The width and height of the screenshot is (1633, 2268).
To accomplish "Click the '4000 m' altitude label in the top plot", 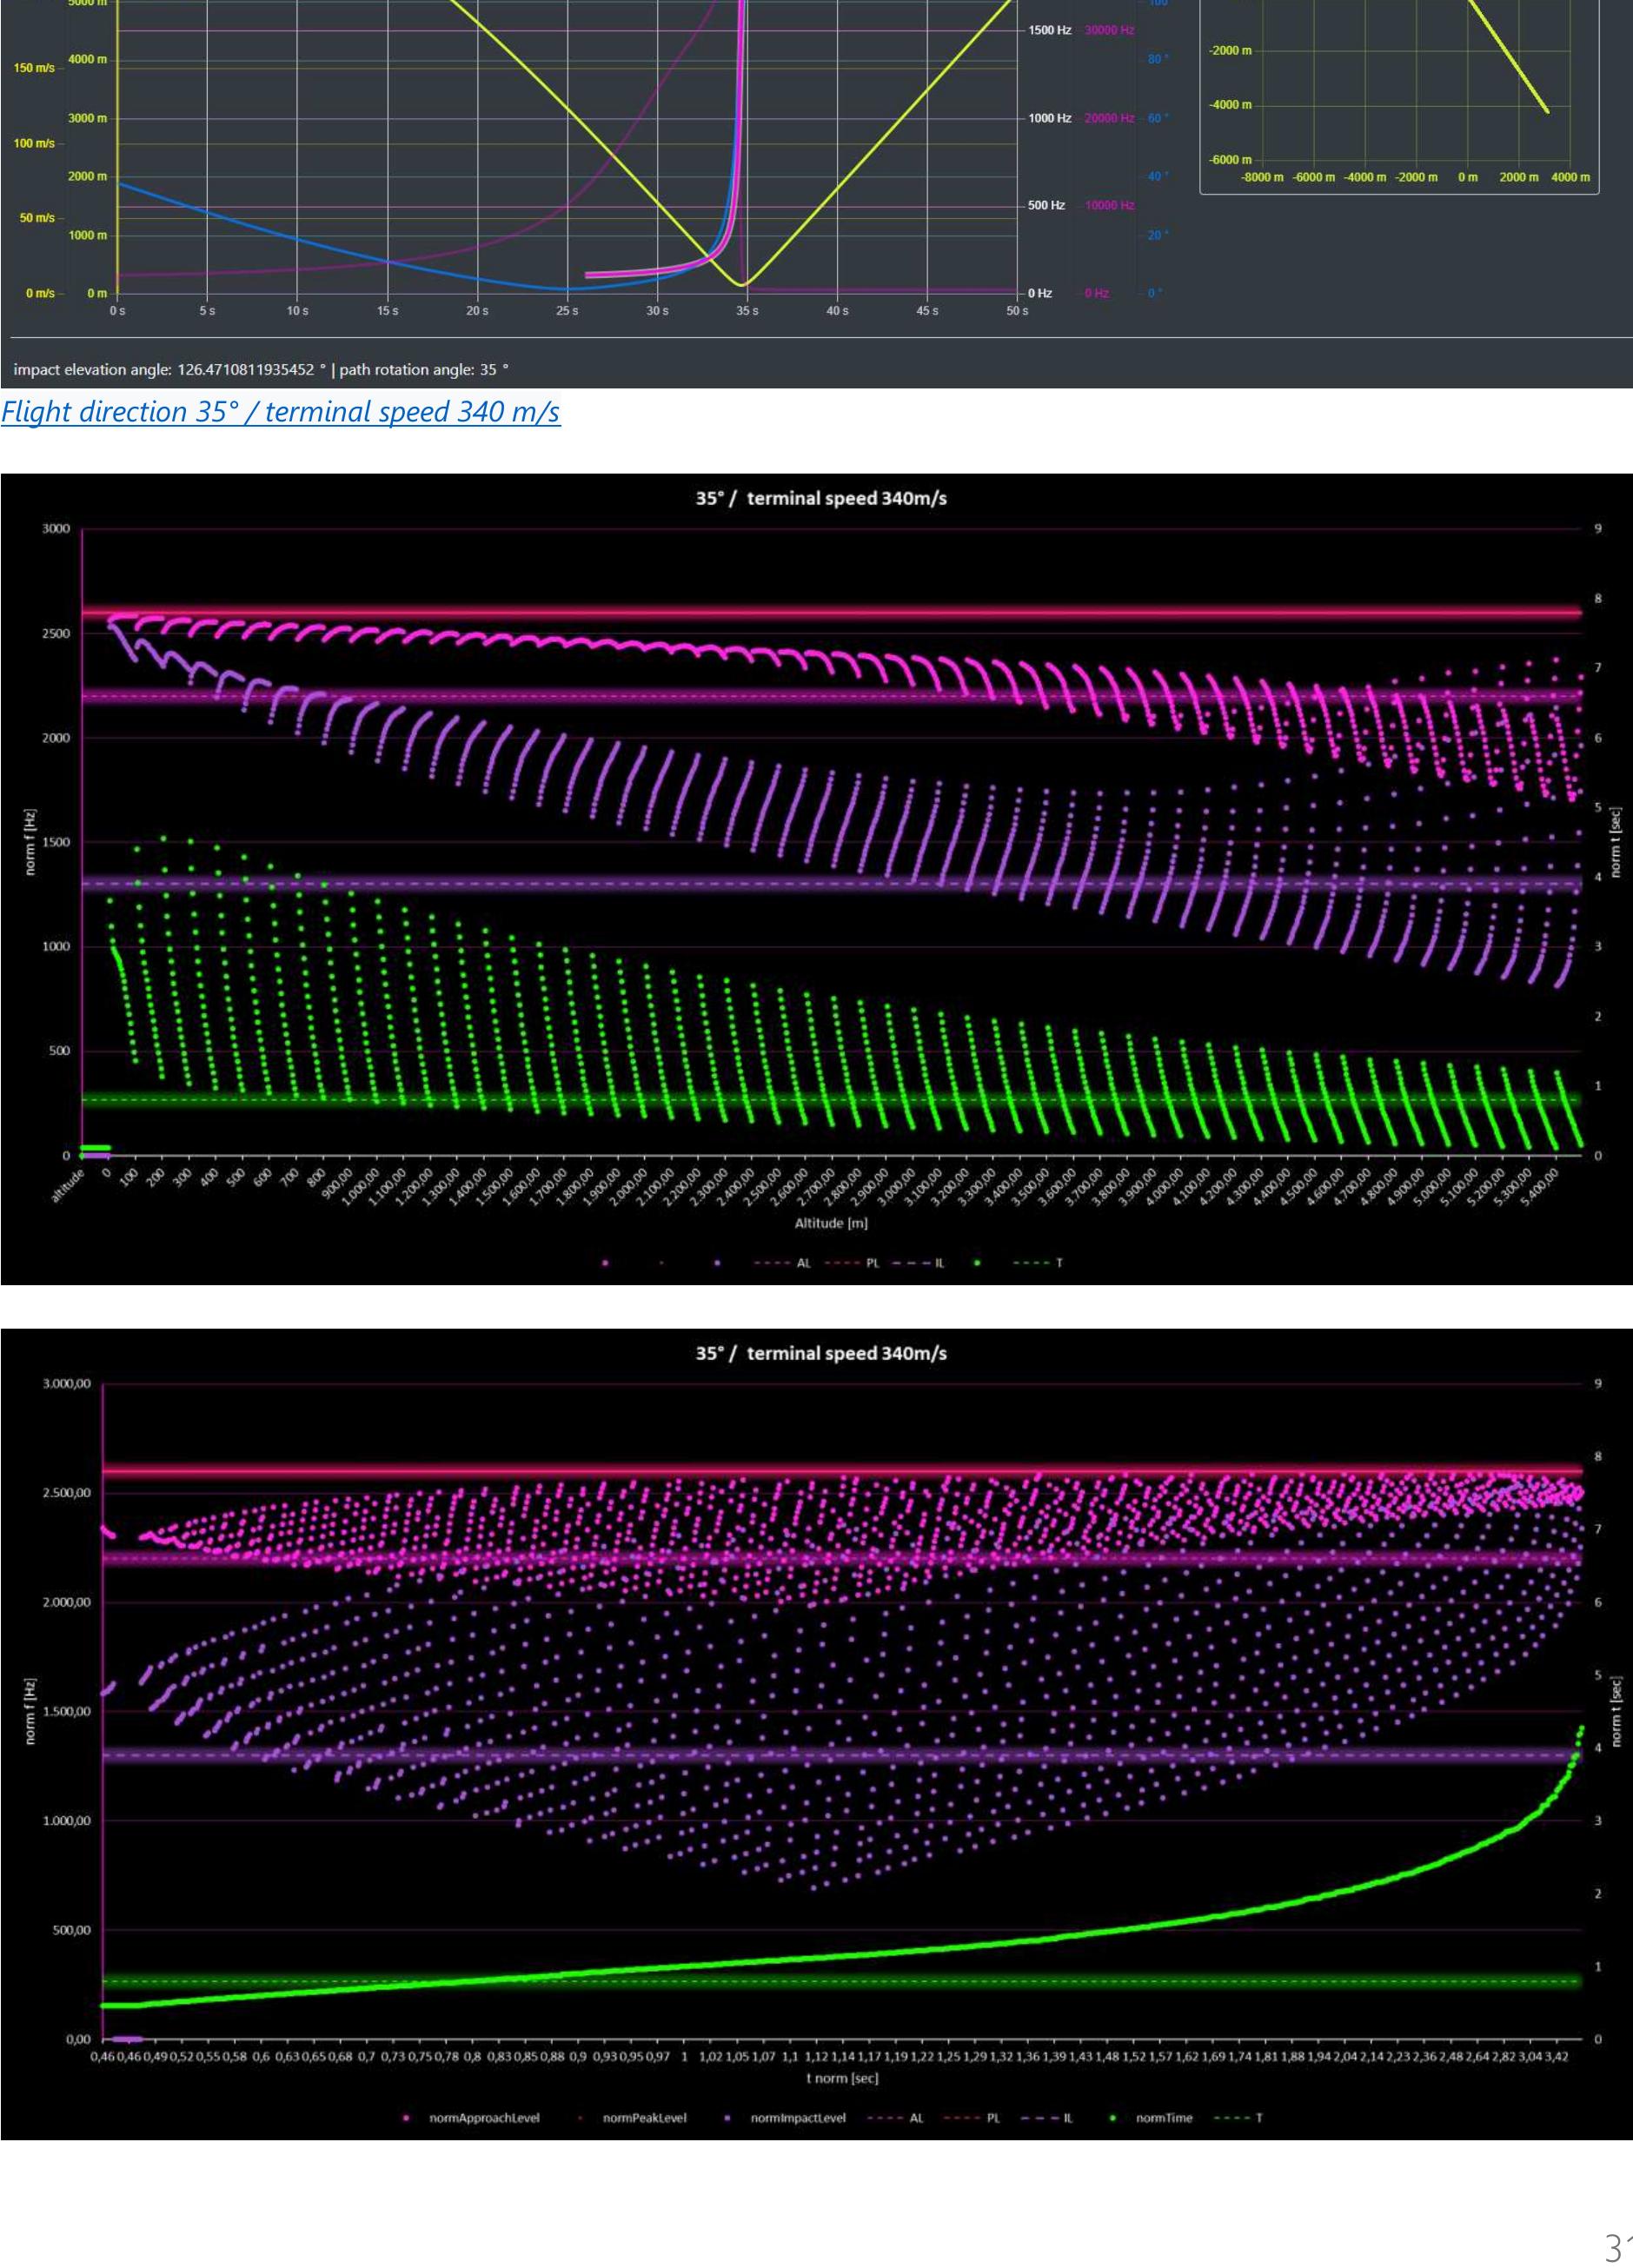I will pos(87,60).
